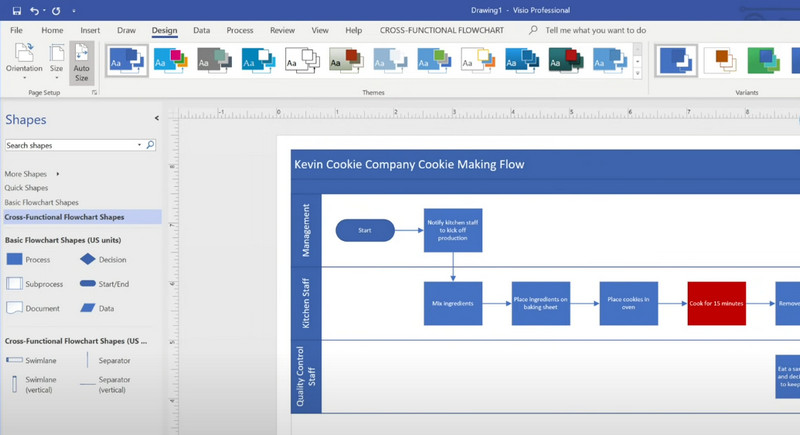
Task: Select Notify kitchen staff process box
Action: click(453, 230)
